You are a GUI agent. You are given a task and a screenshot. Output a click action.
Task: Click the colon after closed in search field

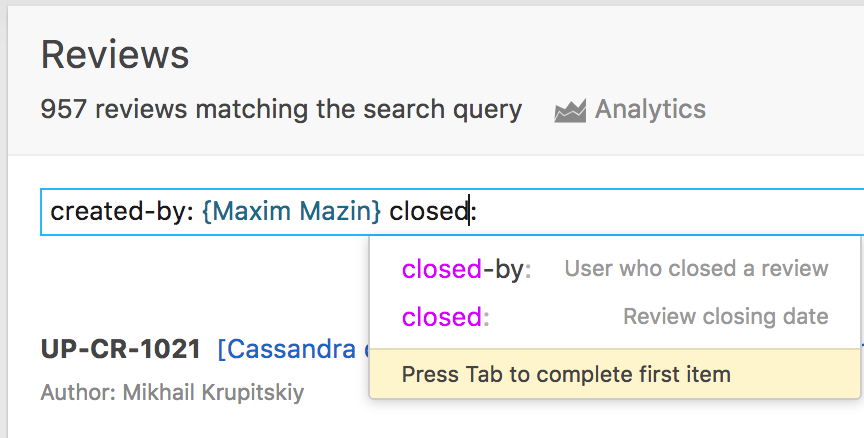[x=473, y=213]
